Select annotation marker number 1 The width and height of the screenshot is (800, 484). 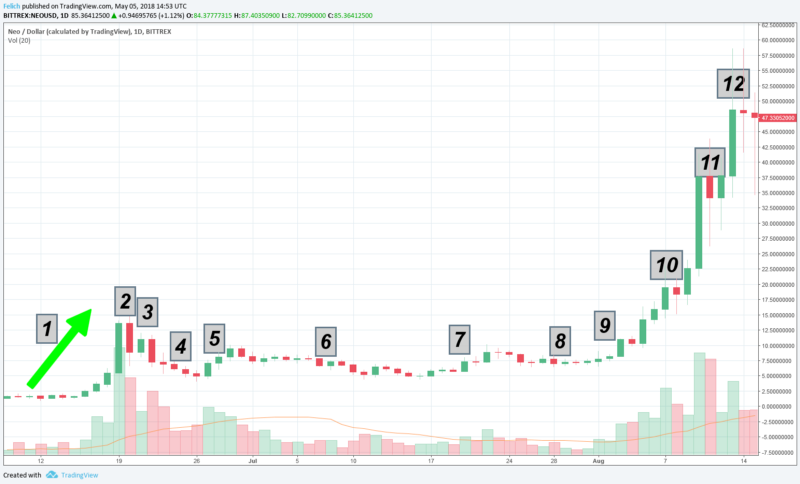pyautogui.click(x=46, y=326)
